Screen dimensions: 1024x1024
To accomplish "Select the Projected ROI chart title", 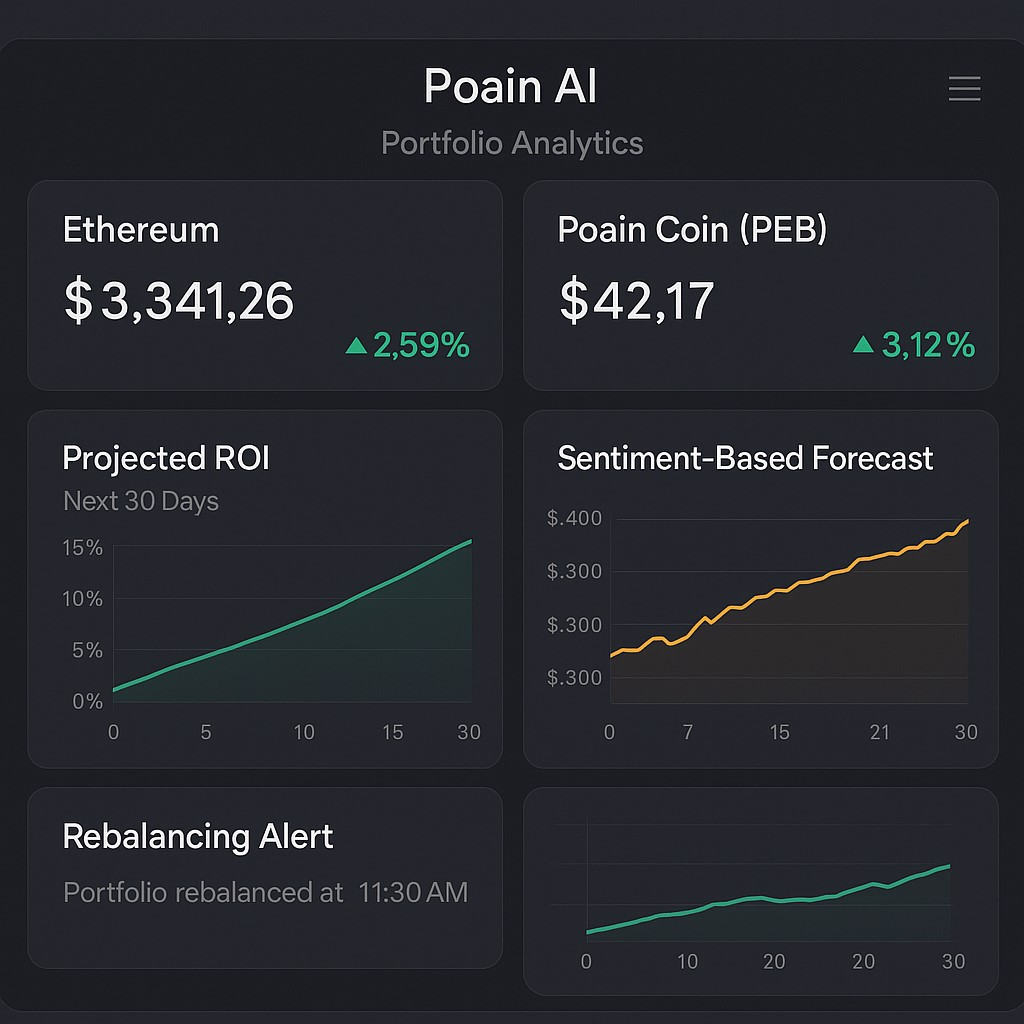I will 166,458.
